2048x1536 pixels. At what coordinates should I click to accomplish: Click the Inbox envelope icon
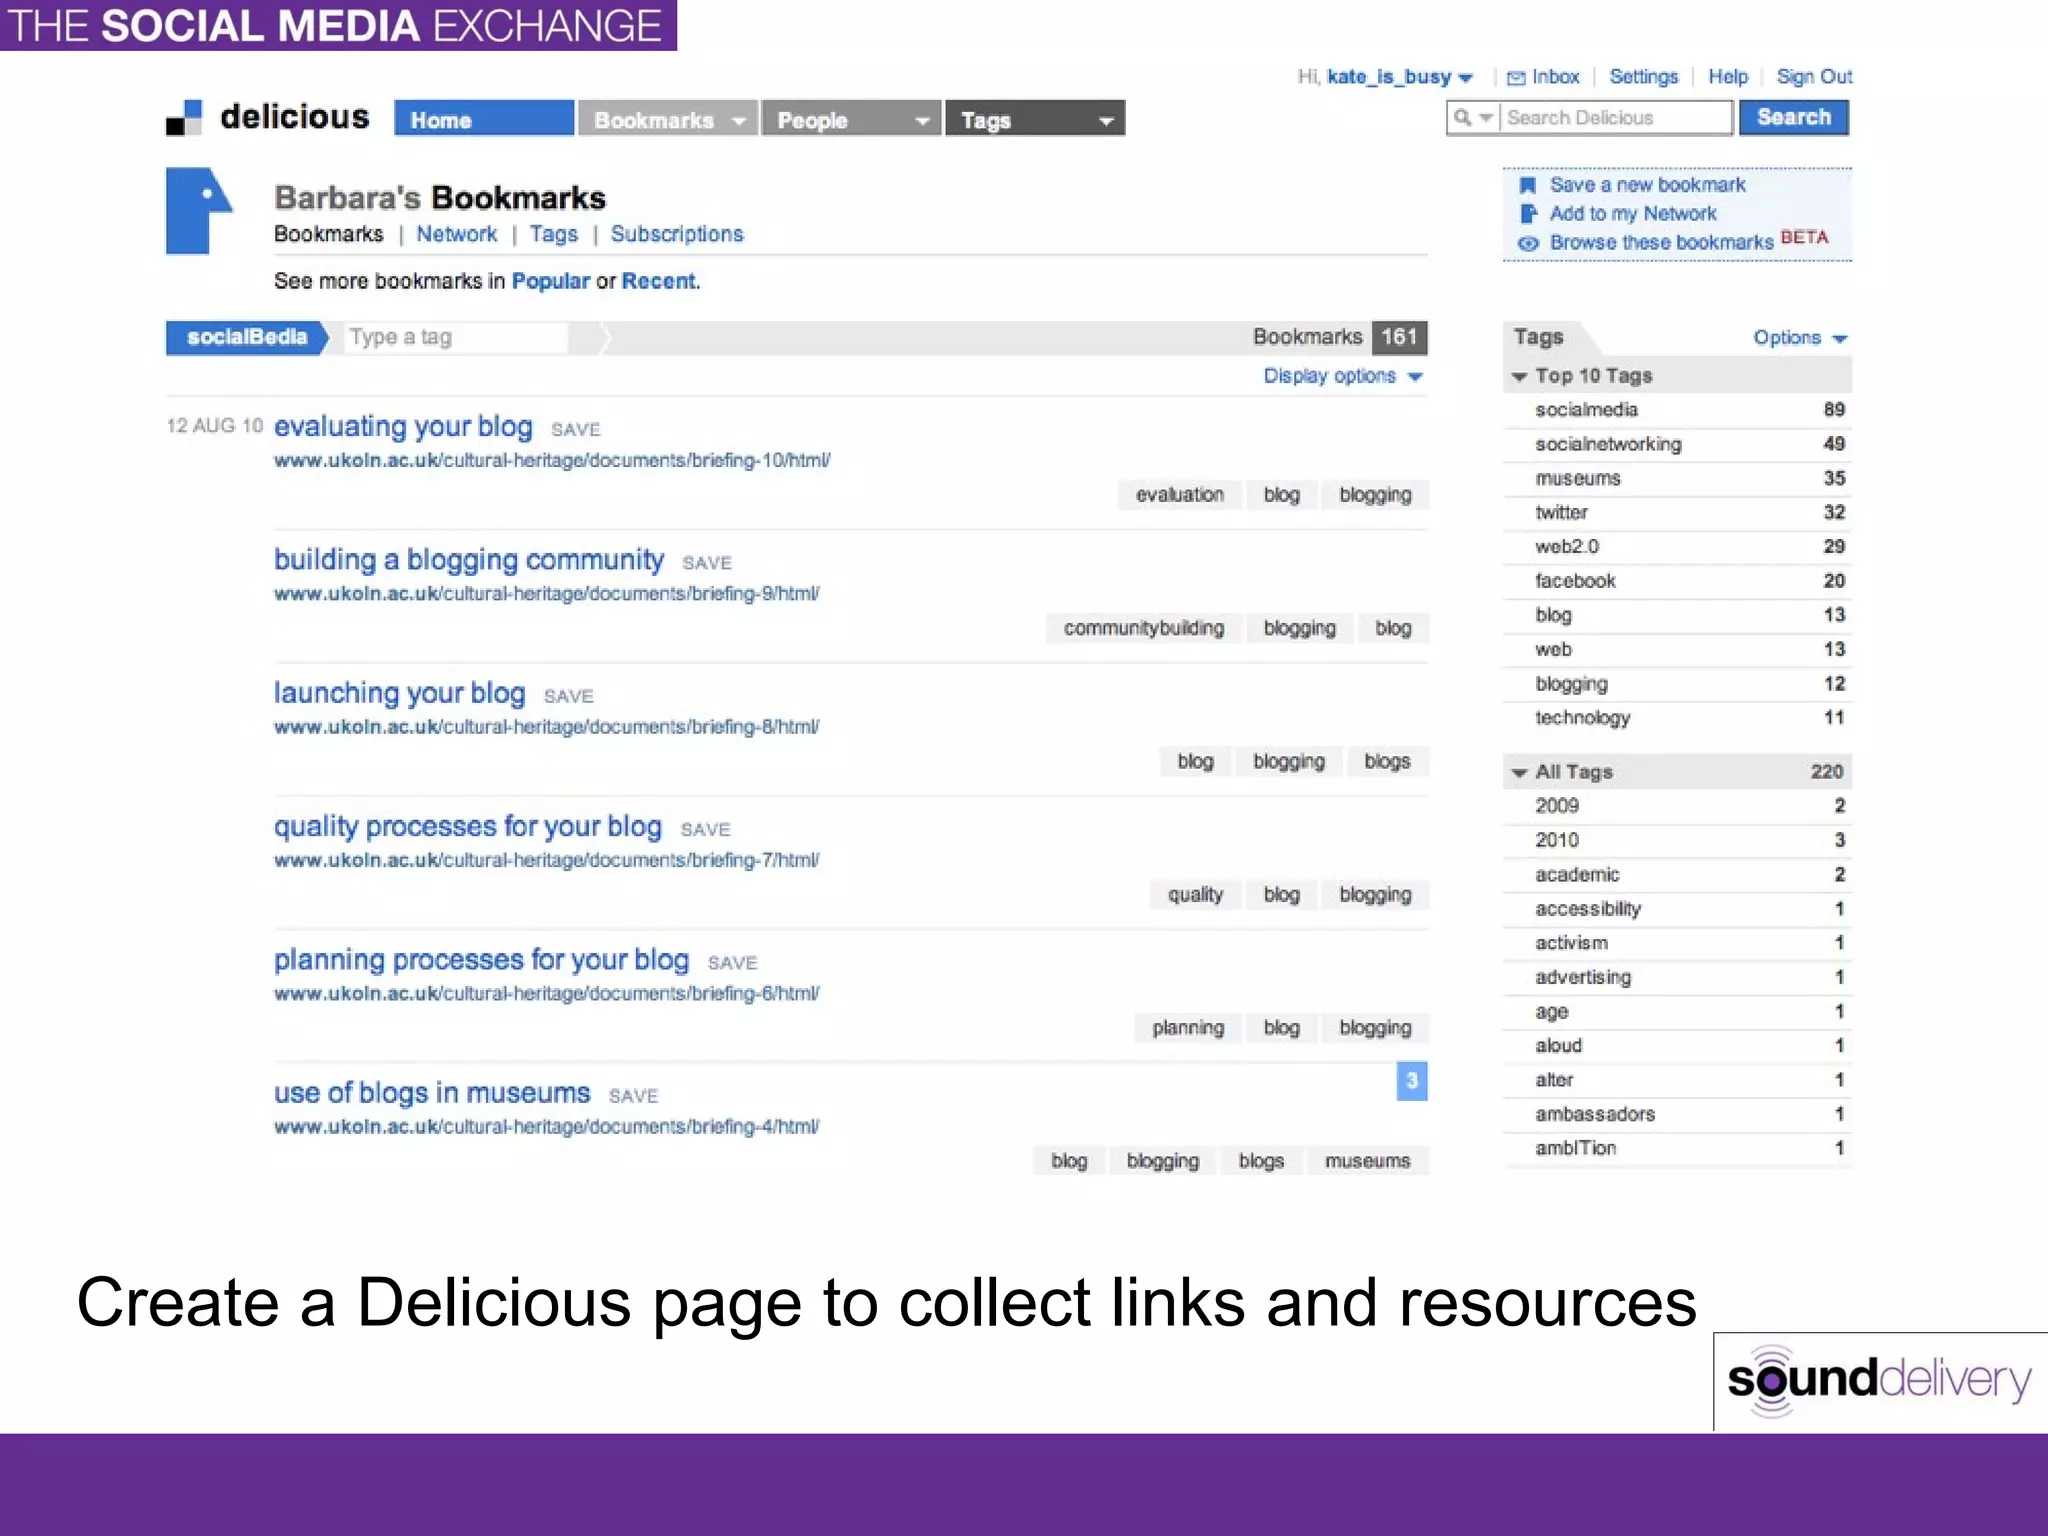pos(1516,78)
